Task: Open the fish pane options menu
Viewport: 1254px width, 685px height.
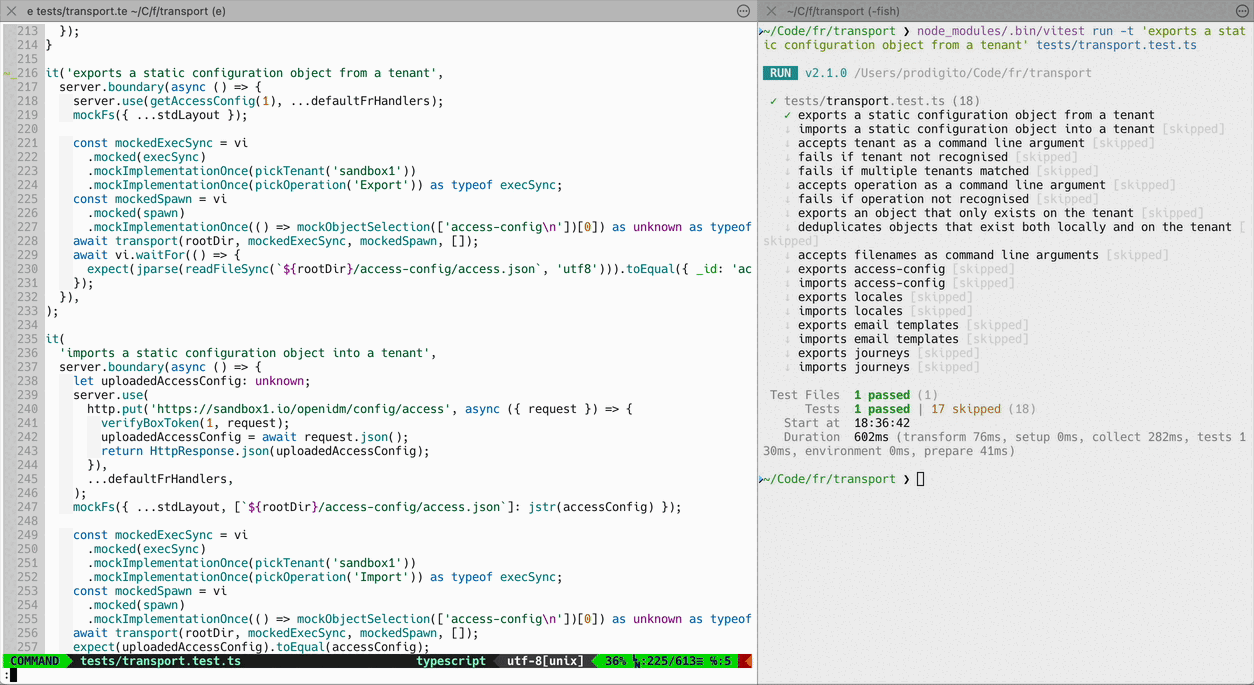Action: click(1240, 10)
